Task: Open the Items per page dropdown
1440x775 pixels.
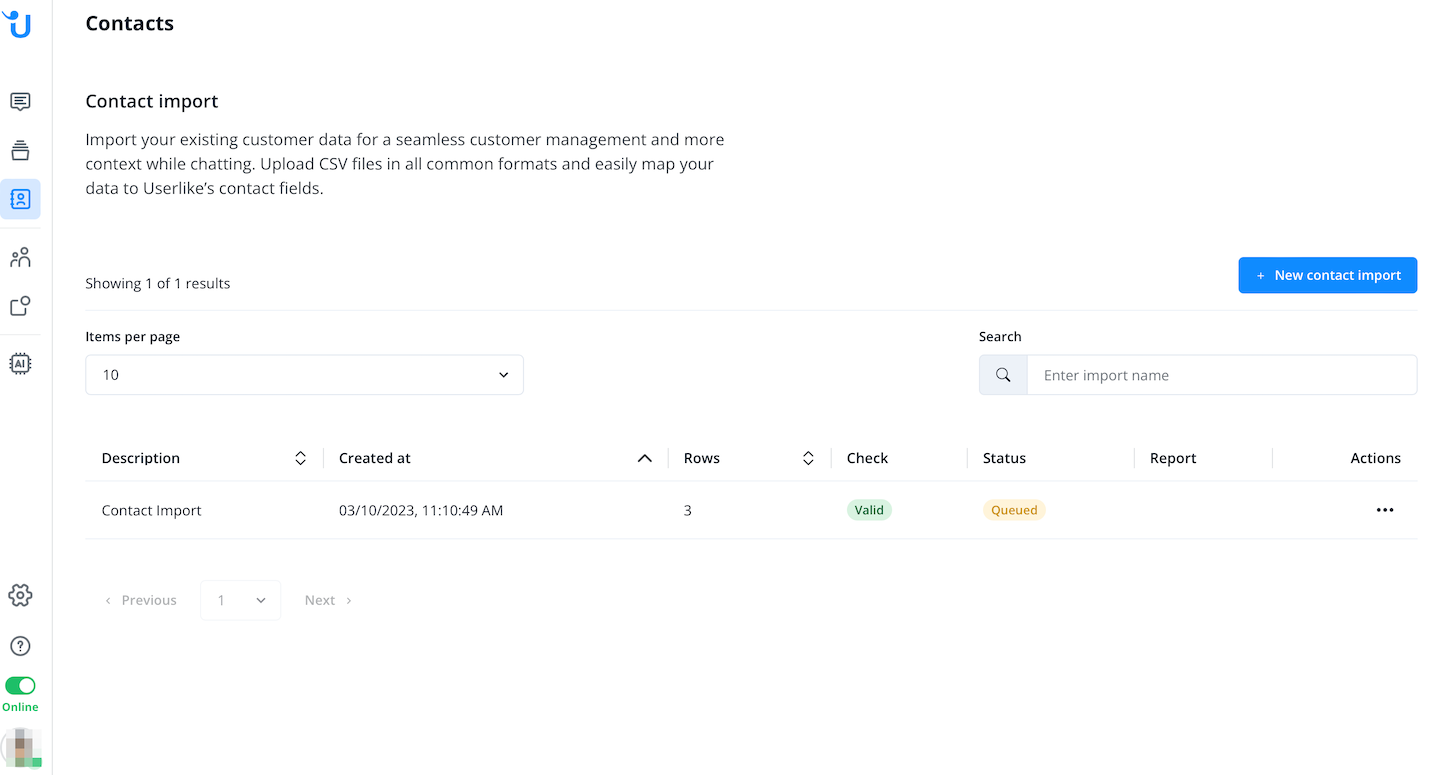Action: pyautogui.click(x=304, y=375)
